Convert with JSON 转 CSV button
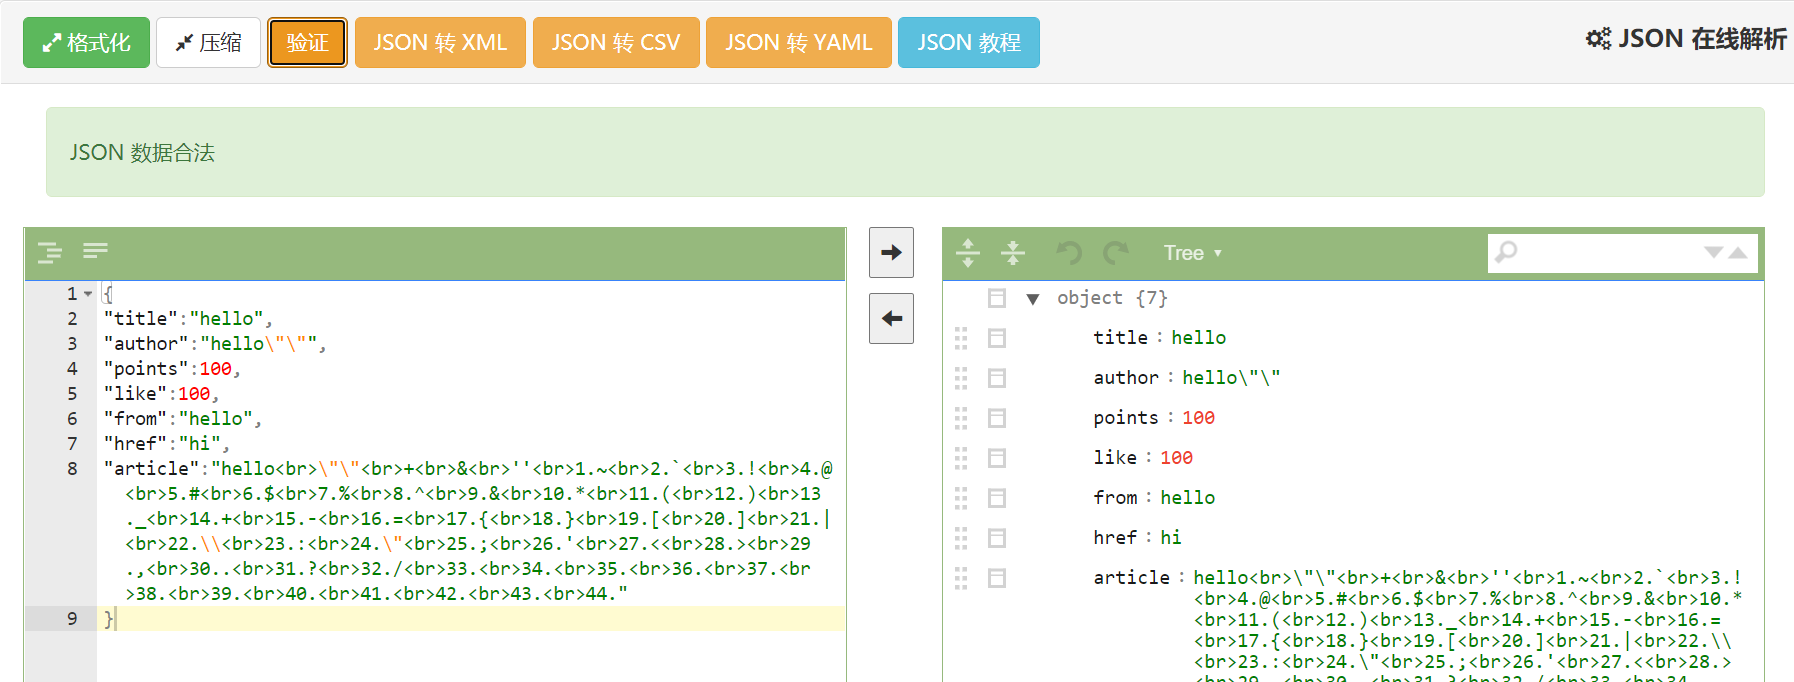This screenshot has height=682, width=1794. pyautogui.click(x=616, y=43)
